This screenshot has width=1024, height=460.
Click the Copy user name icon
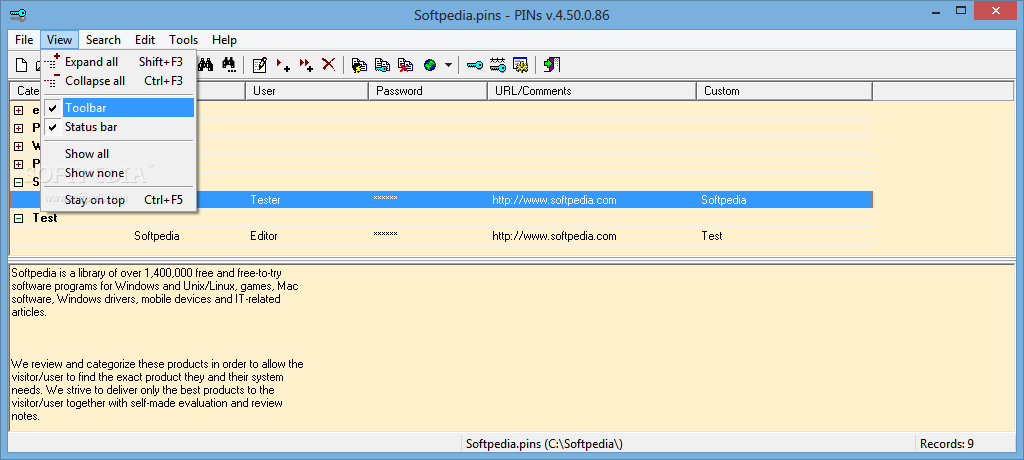(359, 65)
